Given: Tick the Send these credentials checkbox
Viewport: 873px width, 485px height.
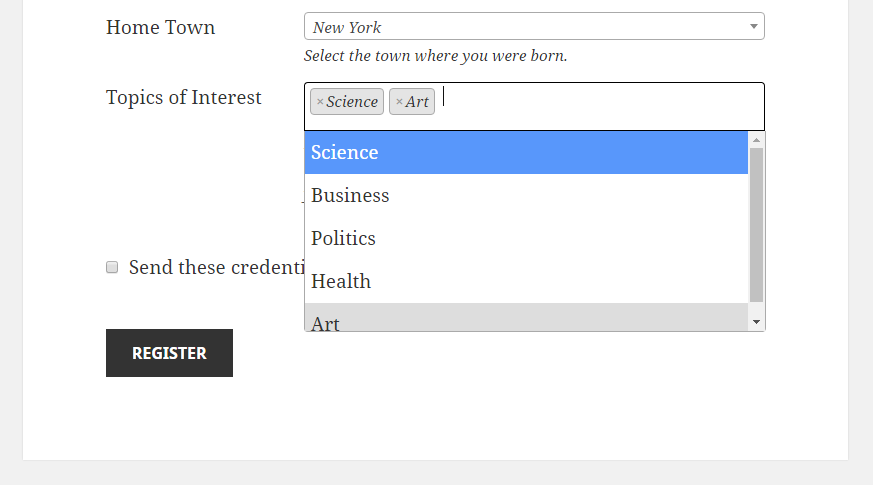Looking at the screenshot, I should click(113, 267).
